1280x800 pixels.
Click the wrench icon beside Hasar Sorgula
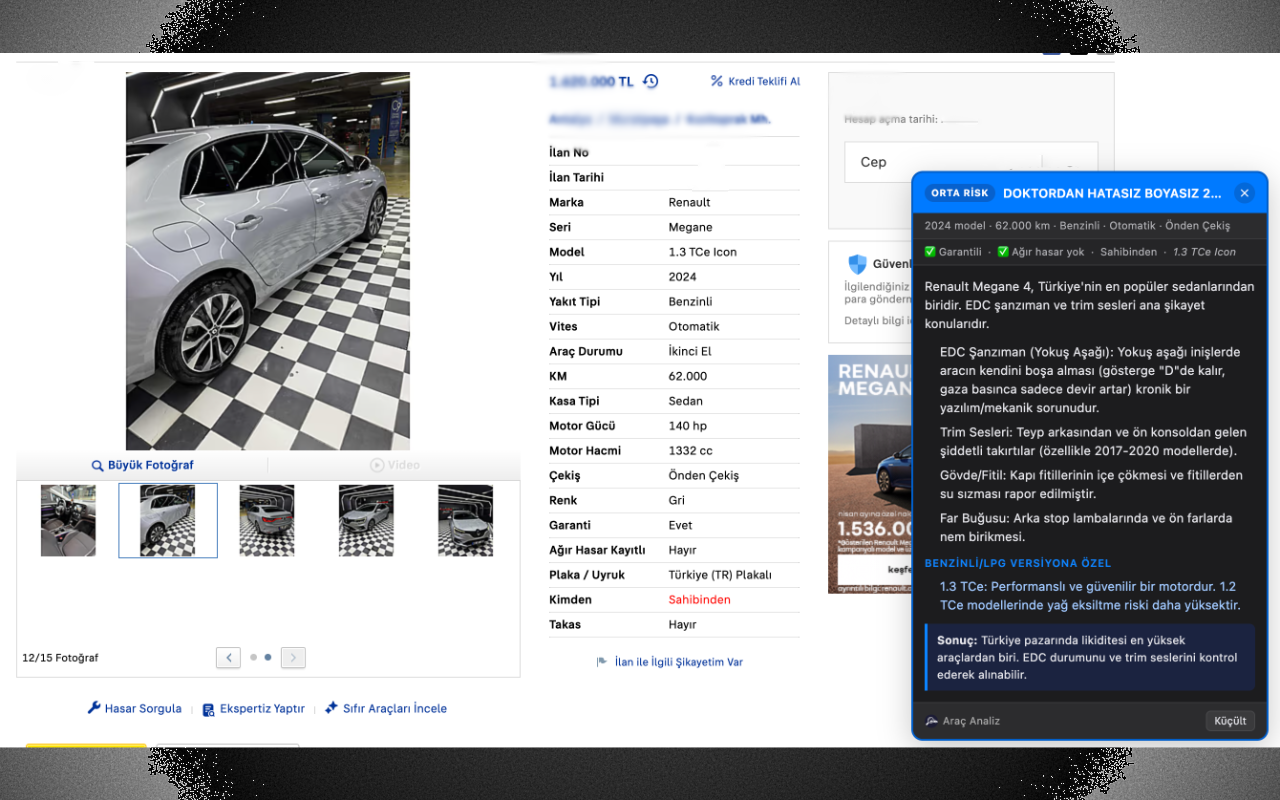tap(94, 708)
